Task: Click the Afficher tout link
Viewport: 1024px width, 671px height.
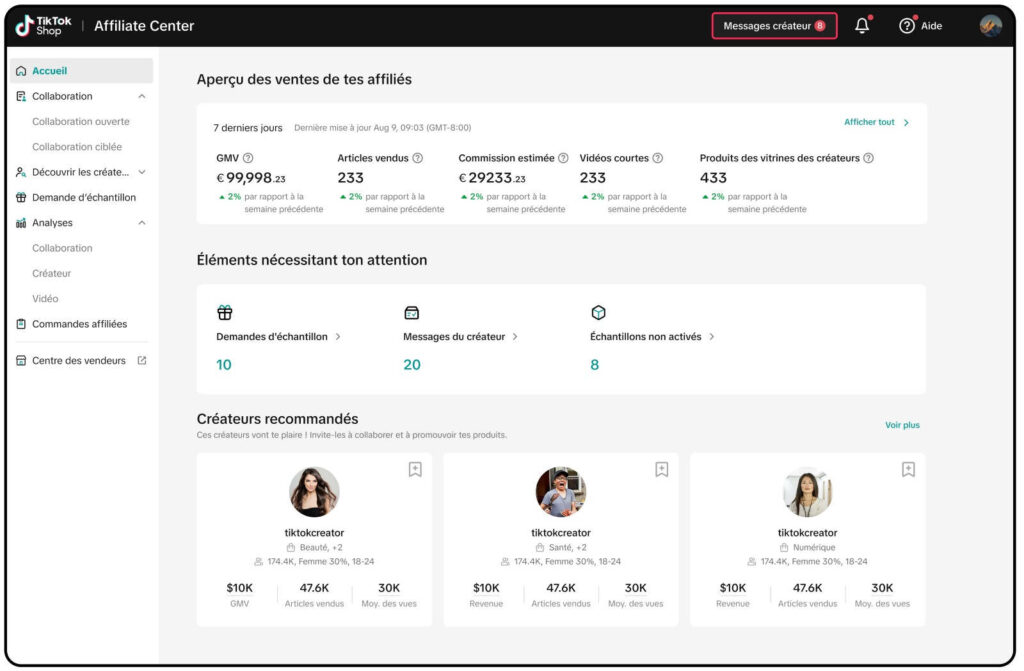Action: click(876, 122)
